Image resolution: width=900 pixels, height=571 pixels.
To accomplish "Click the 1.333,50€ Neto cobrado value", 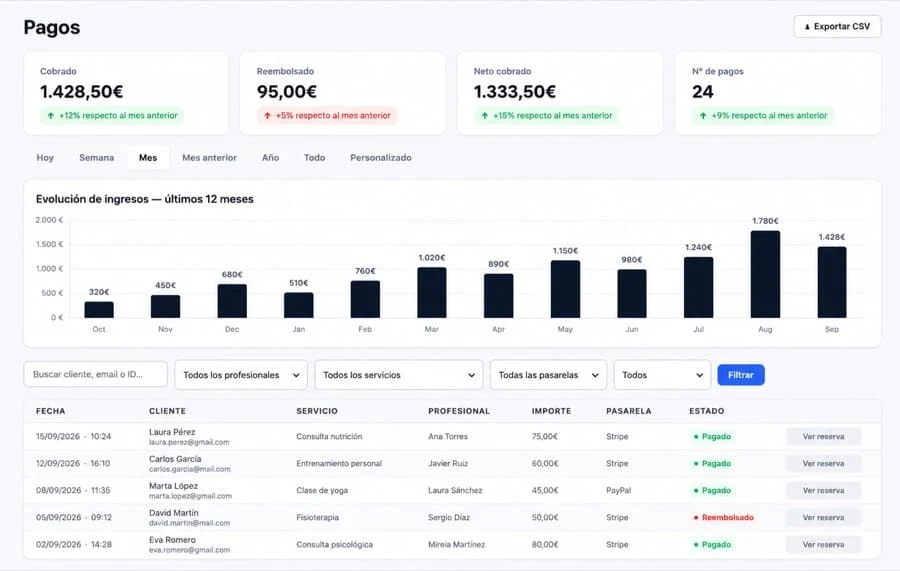I will [515, 92].
